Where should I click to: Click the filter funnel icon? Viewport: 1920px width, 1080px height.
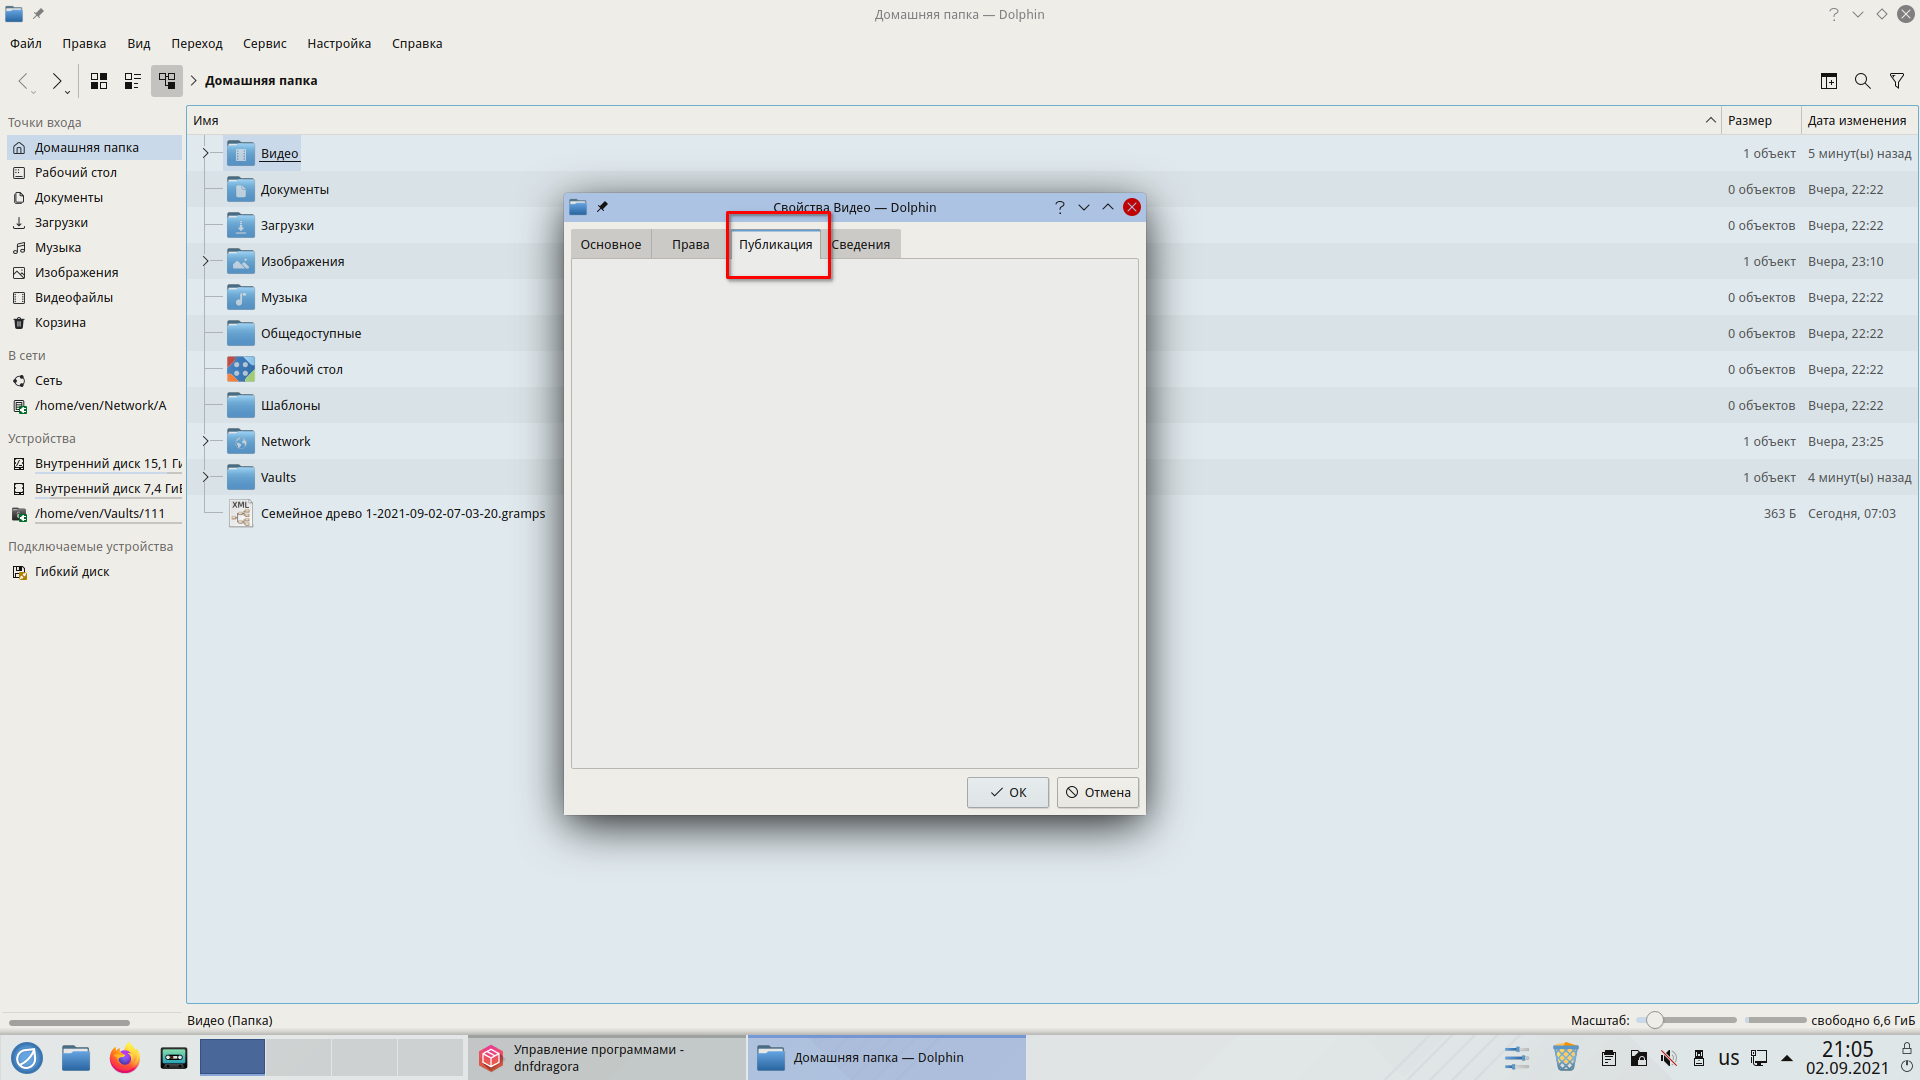[x=1896, y=81]
